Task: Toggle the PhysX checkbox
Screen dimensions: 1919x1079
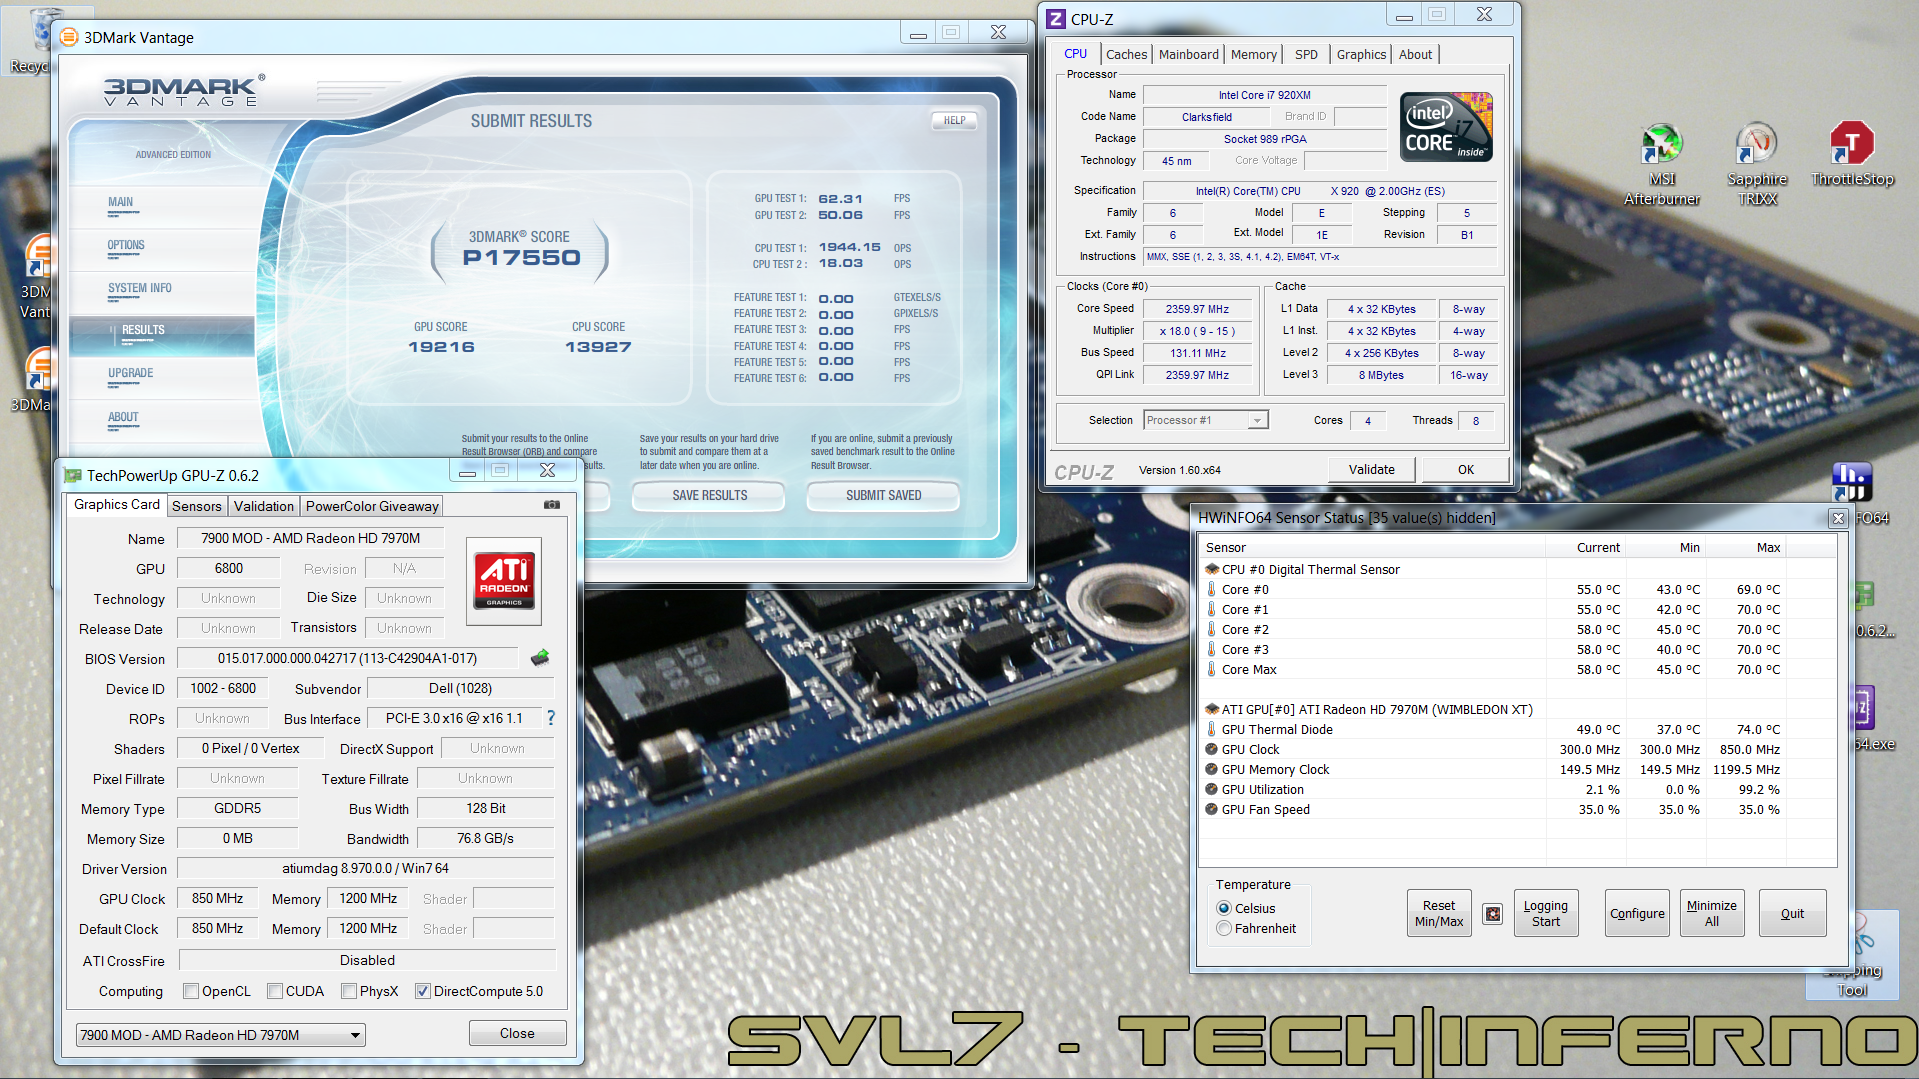Action: (349, 991)
